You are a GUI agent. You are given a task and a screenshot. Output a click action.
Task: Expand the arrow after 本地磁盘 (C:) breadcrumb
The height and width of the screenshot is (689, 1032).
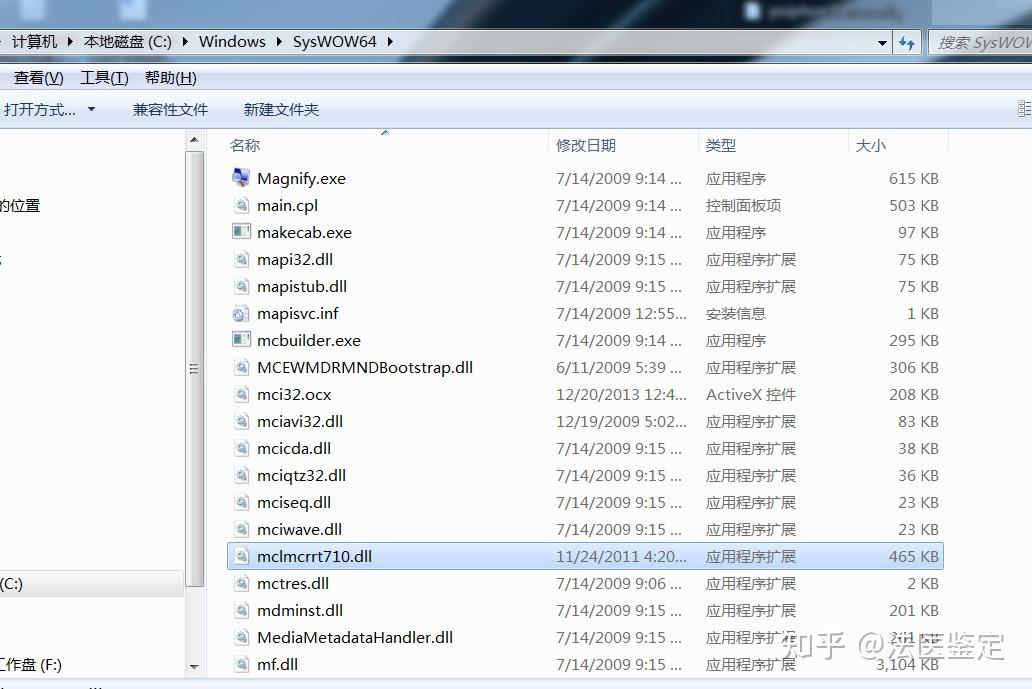(x=185, y=41)
